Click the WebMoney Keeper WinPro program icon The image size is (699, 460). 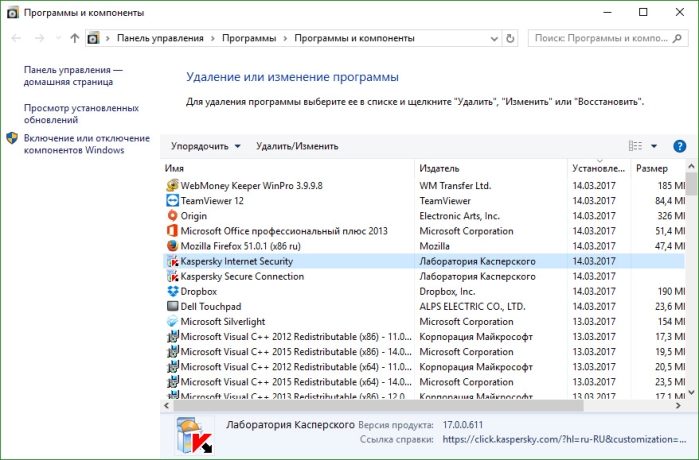click(x=172, y=185)
